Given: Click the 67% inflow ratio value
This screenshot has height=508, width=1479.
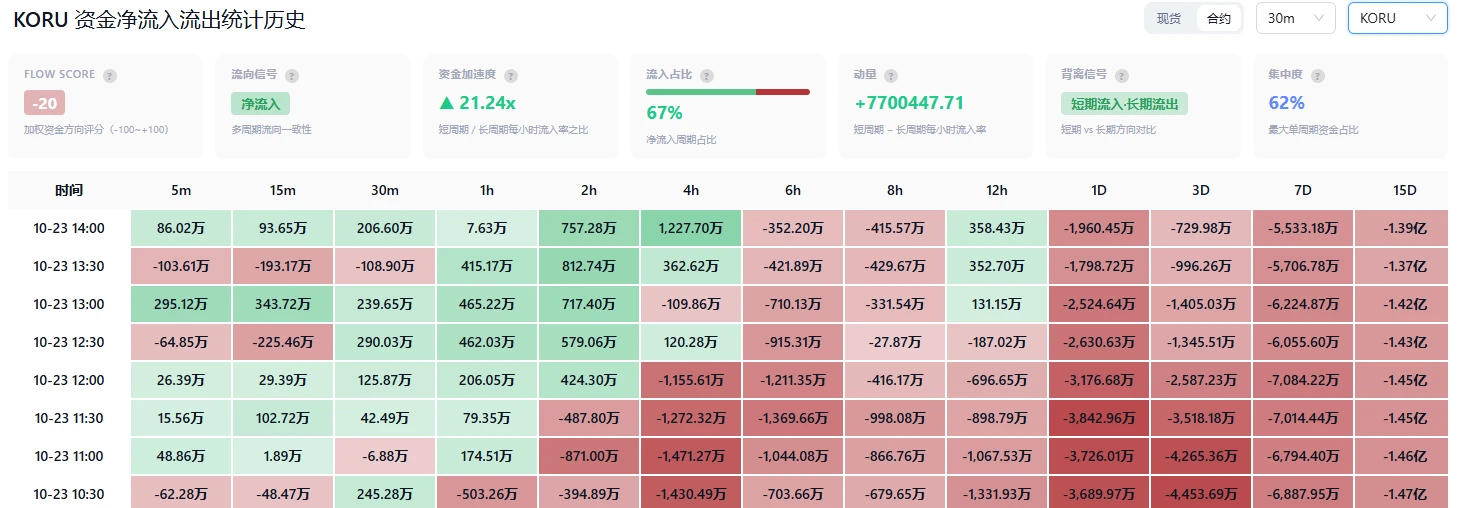Looking at the screenshot, I should (x=664, y=113).
